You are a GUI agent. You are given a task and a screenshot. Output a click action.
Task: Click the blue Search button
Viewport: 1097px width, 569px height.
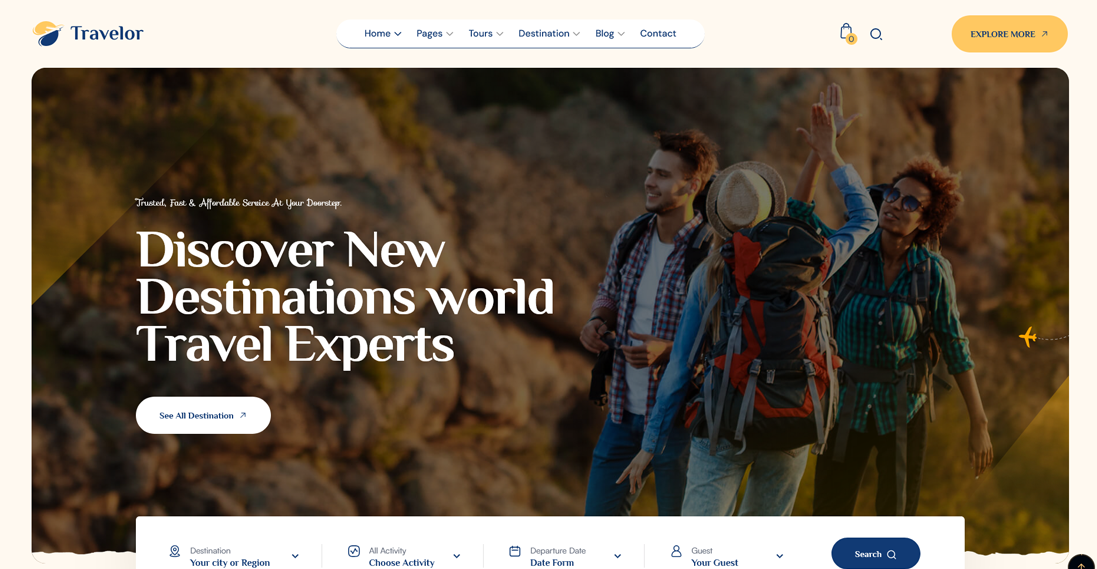[x=875, y=554]
